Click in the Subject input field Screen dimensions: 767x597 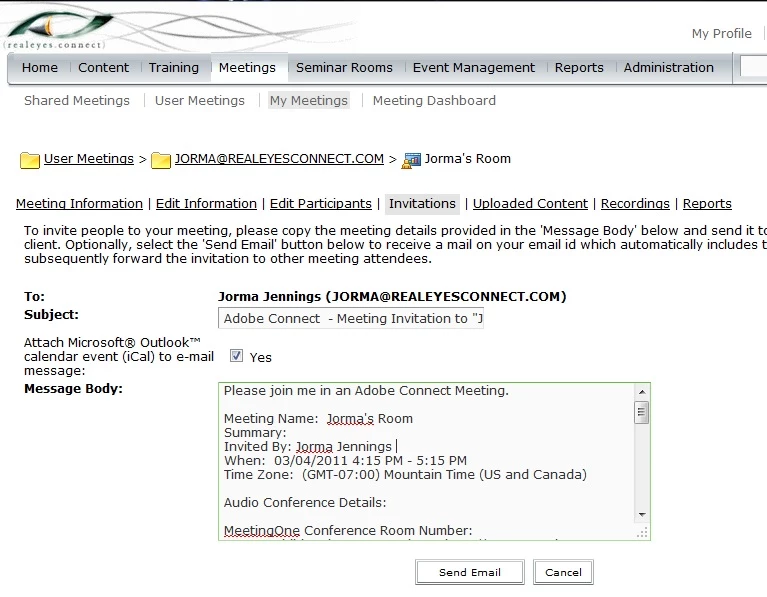[351, 318]
